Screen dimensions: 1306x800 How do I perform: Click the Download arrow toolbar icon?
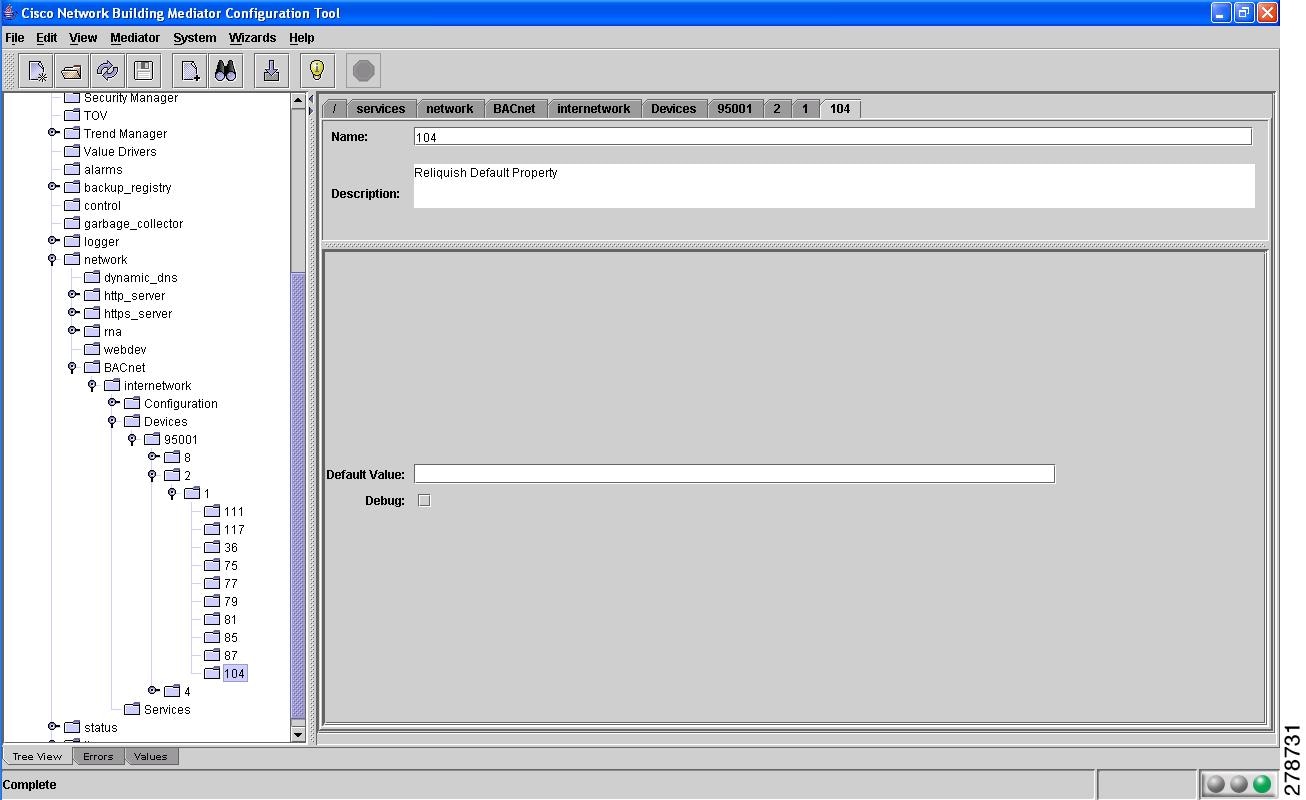click(271, 70)
